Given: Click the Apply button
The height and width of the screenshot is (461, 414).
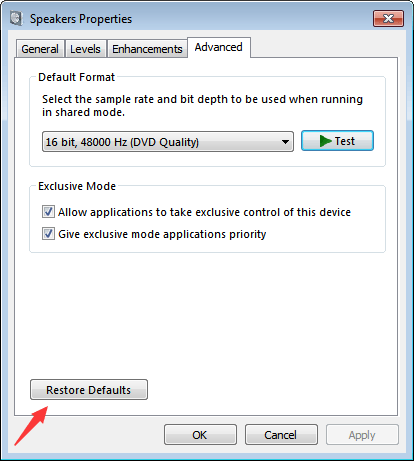Looking at the screenshot, I should pos(362,435).
